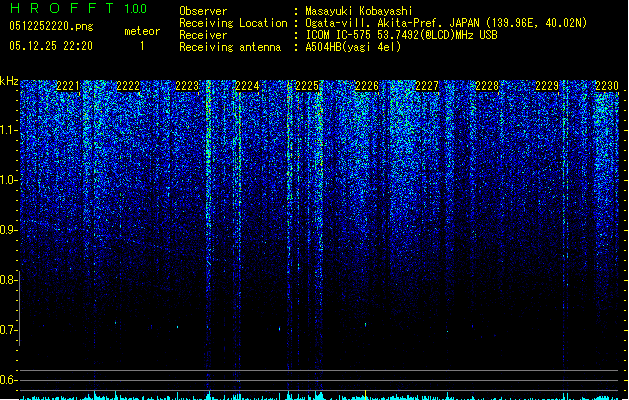This screenshot has width=629, height=400.
Task: Click the 1.0 kHz axis tick label
Action: point(8,180)
